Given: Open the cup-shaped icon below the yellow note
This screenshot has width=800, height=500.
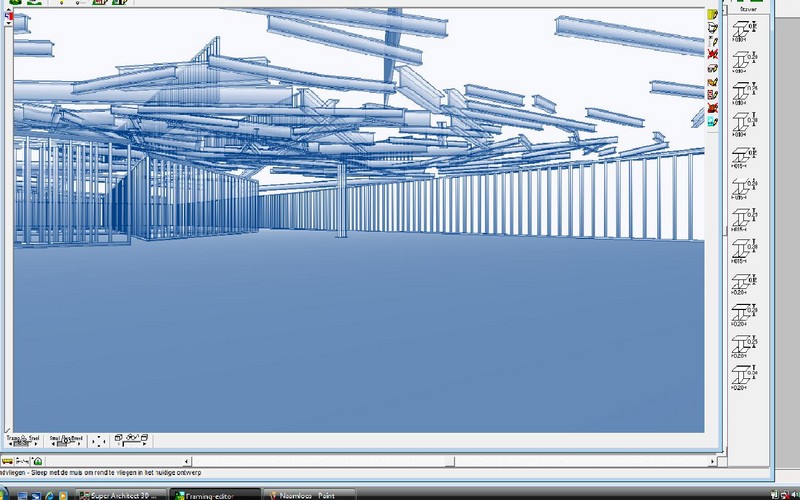Looking at the screenshot, I should 713,28.
